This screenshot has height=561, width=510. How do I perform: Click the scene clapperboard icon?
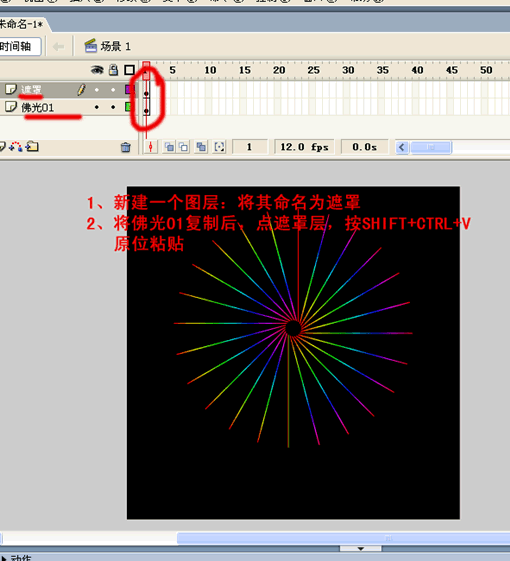tap(91, 46)
